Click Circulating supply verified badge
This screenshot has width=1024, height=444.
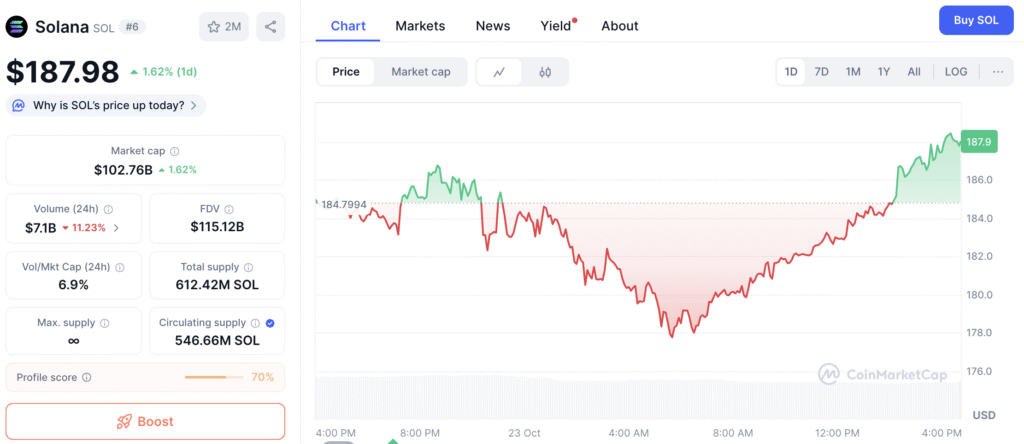pos(271,323)
